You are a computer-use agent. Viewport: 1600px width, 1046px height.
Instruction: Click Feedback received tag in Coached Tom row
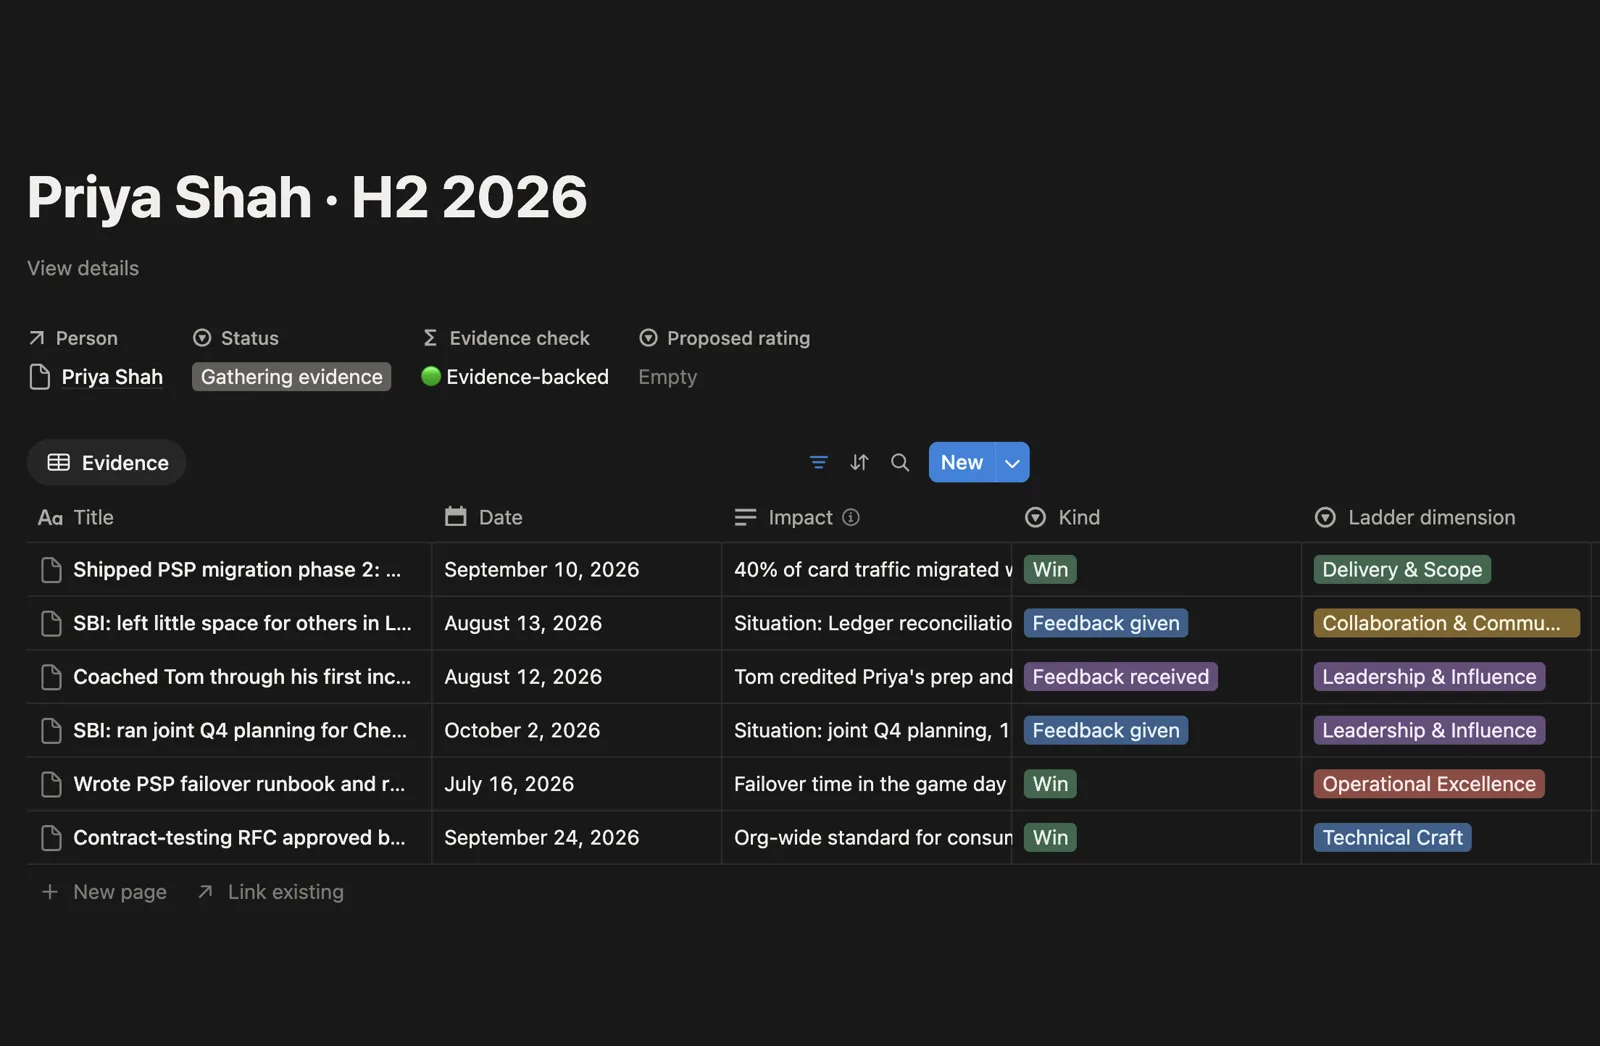[1120, 677]
